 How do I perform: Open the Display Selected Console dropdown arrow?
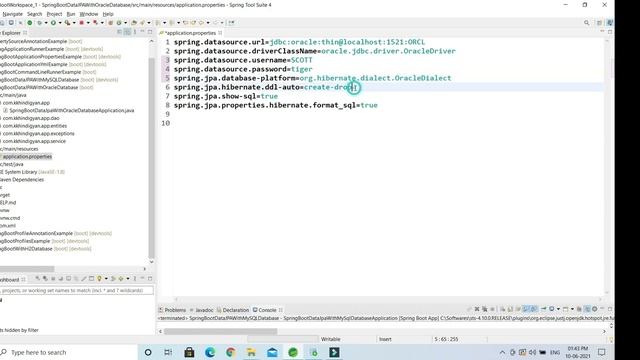(558, 309)
